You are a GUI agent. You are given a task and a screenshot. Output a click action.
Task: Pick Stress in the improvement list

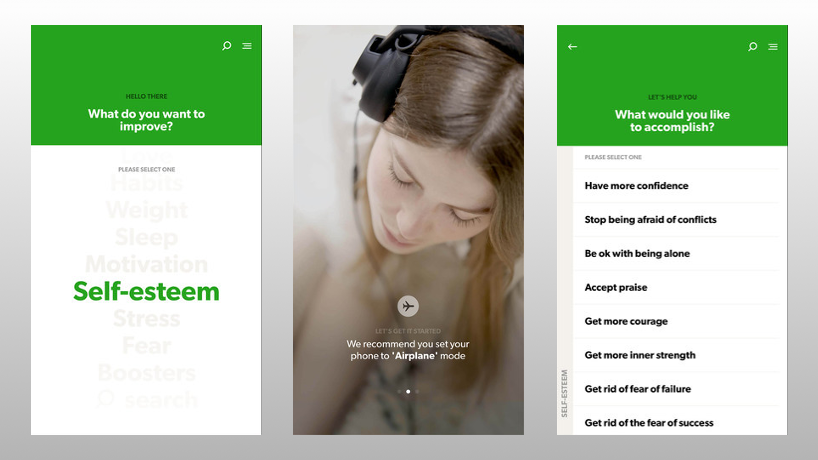[146, 319]
